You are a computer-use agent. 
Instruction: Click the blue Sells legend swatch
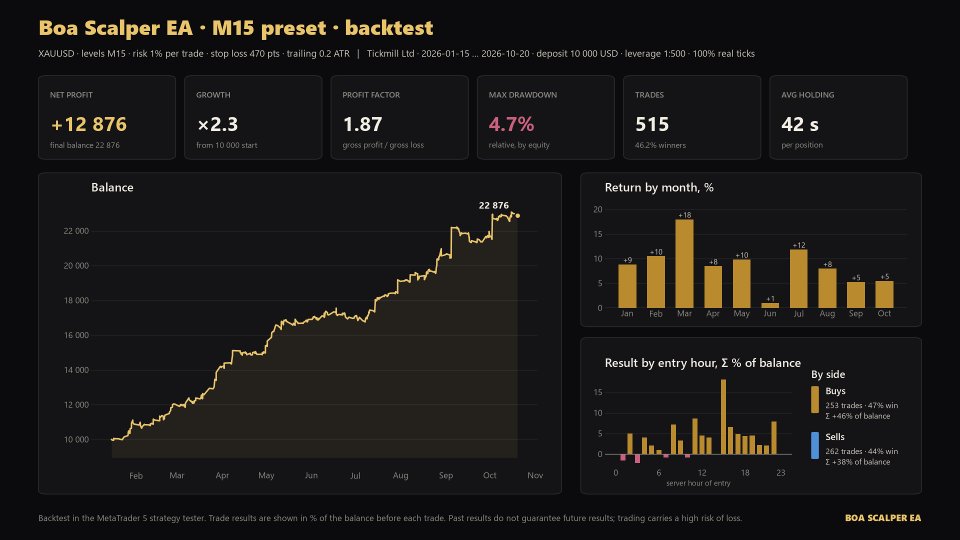[x=815, y=445]
